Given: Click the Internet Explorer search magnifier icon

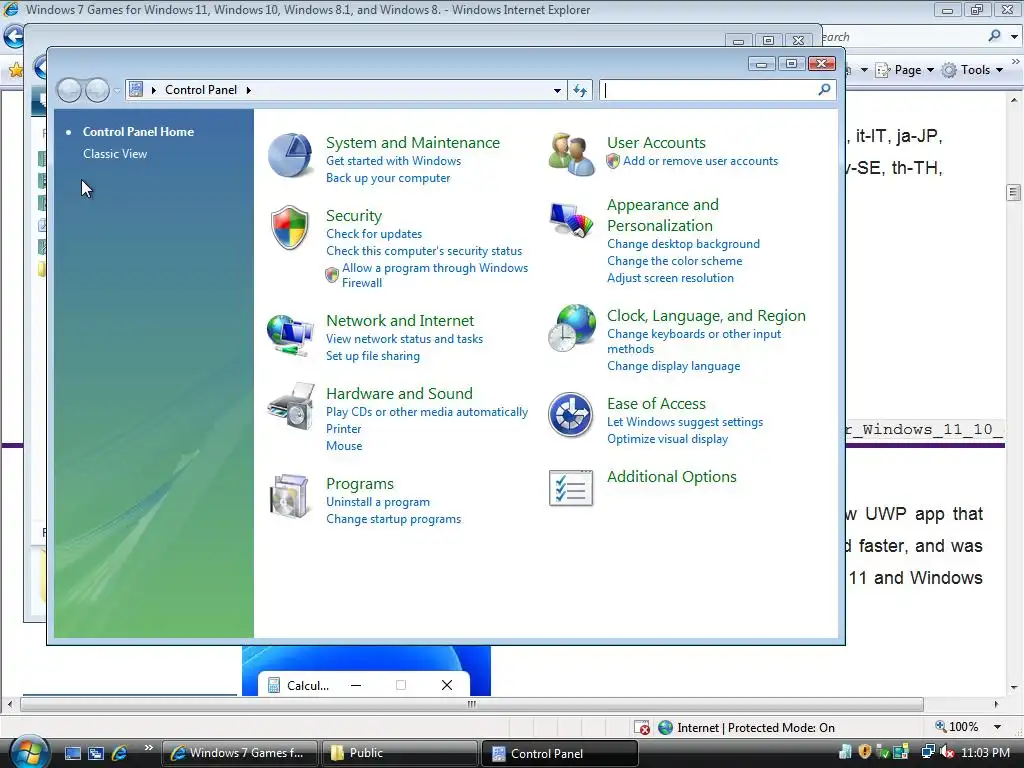Looking at the screenshot, I should pyautogui.click(x=995, y=36).
